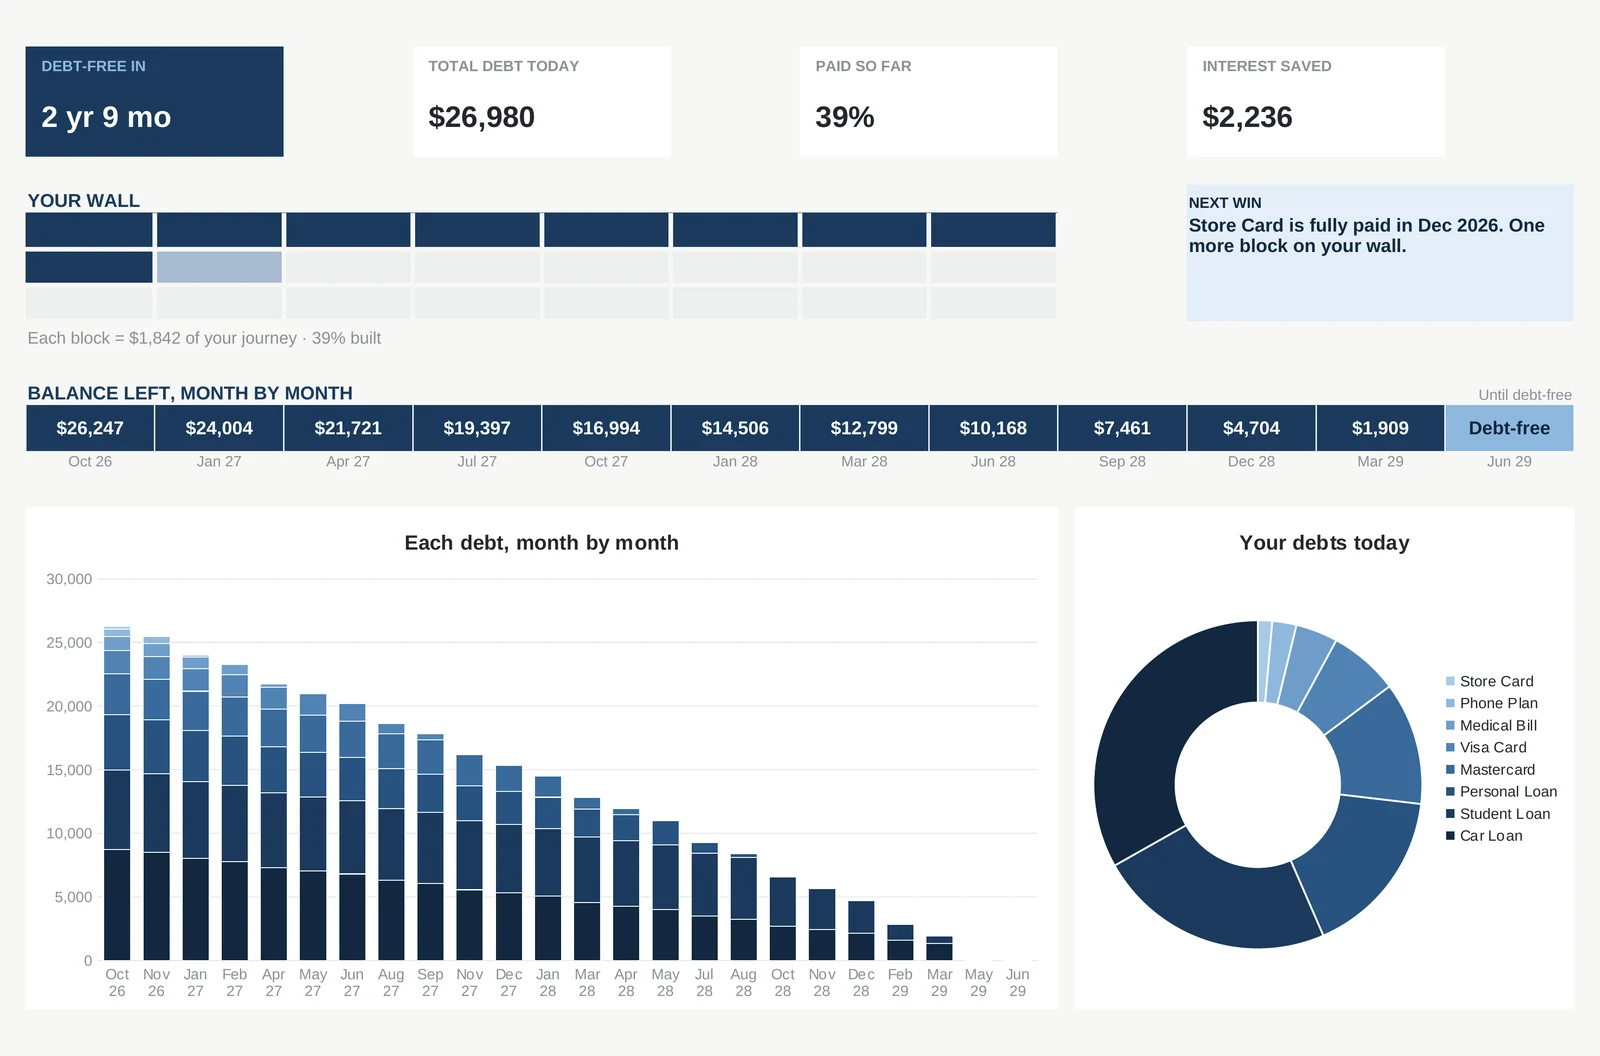Image resolution: width=1600 pixels, height=1056 pixels.
Task: Click the $26,247 Oct 26 balance cell
Action: pos(90,428)
